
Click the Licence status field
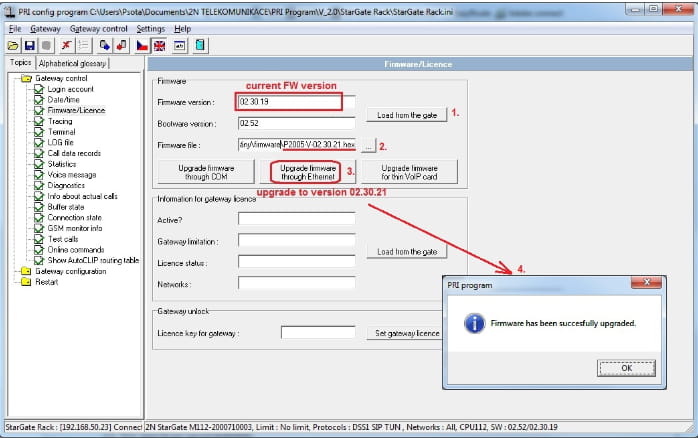[296, 262]
